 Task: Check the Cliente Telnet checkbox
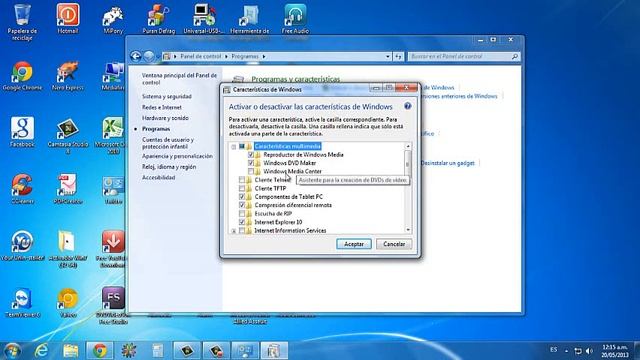[242, 180]
